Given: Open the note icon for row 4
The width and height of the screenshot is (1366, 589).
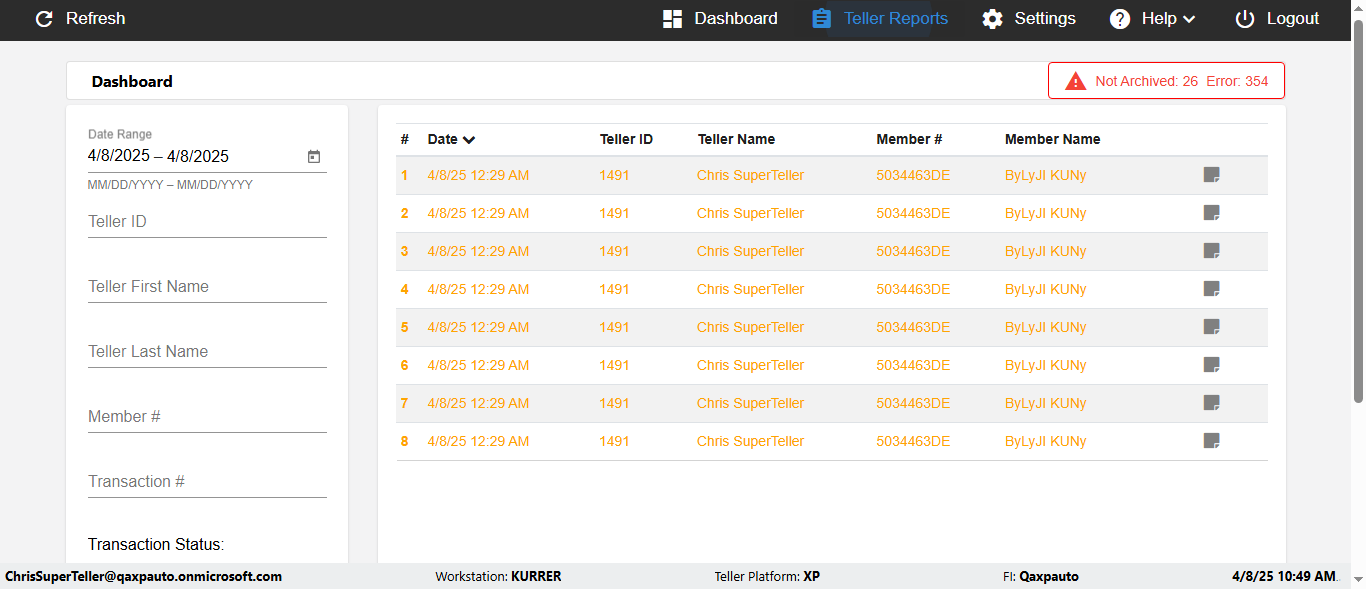Looking at the screenshot, I should pos(1211,289).
